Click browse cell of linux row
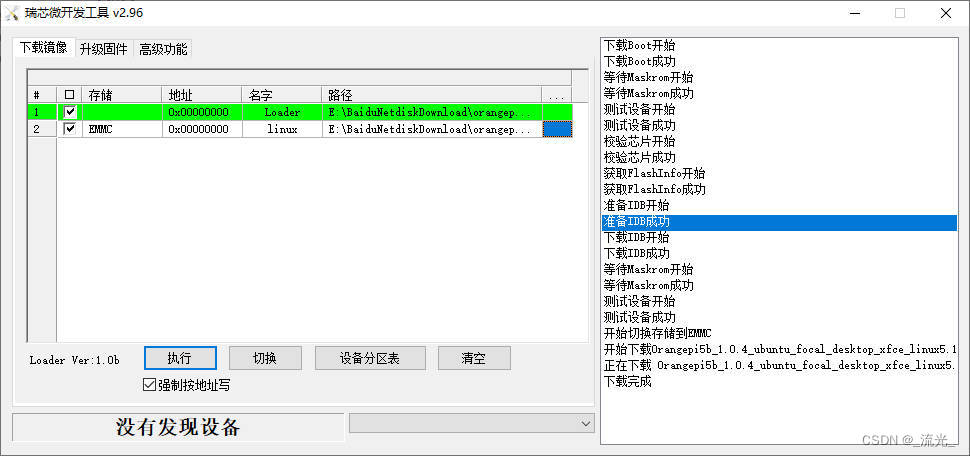The image size is (970, 456). click(x=557, y=129)
